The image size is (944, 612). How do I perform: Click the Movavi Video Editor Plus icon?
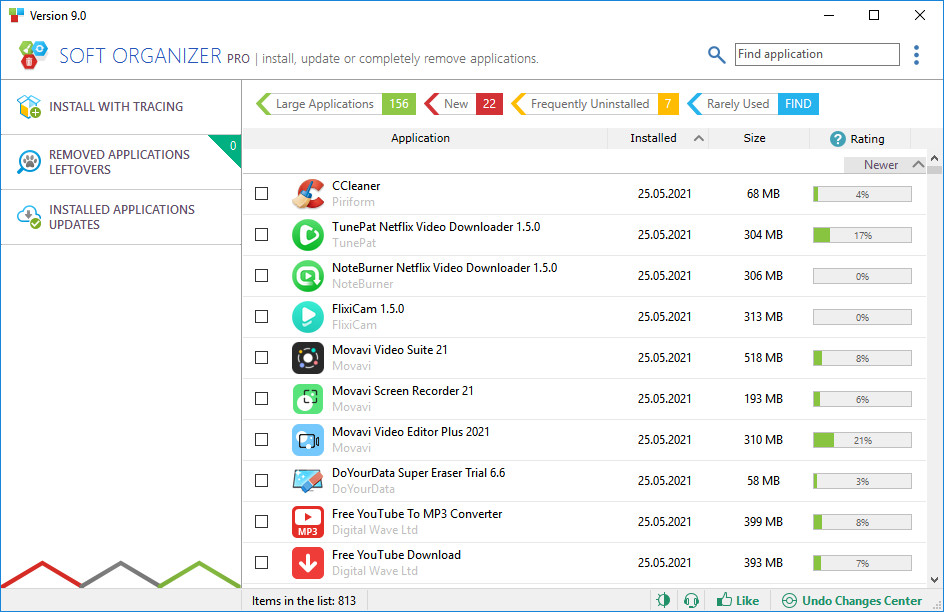pos(308,439)
